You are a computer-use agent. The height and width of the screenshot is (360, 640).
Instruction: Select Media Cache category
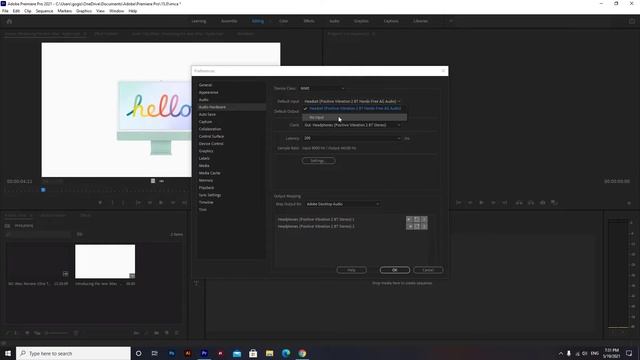click(209, 173)
